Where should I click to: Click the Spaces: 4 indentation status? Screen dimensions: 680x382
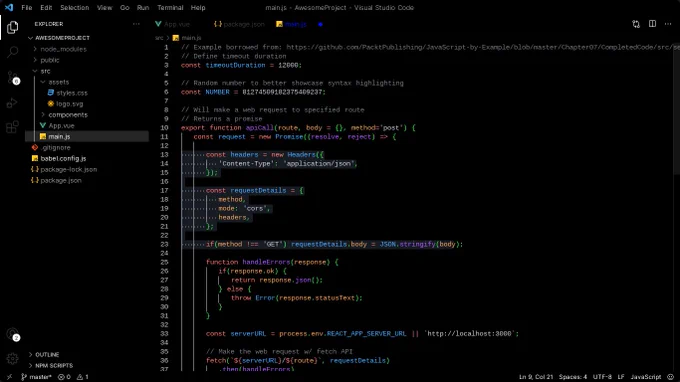[x=573, y=377]
